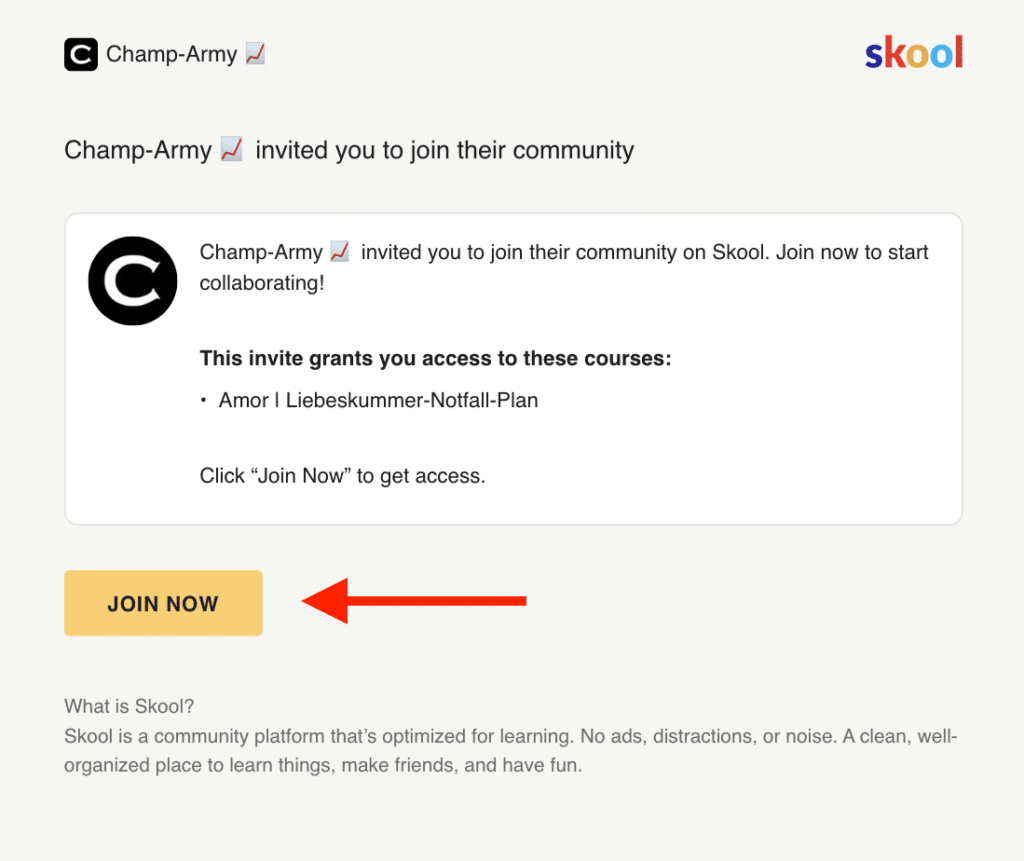Click the red arrow pointing to Join Now
The height and width of the screenshot is (861, 1024).
click(414, 601)
